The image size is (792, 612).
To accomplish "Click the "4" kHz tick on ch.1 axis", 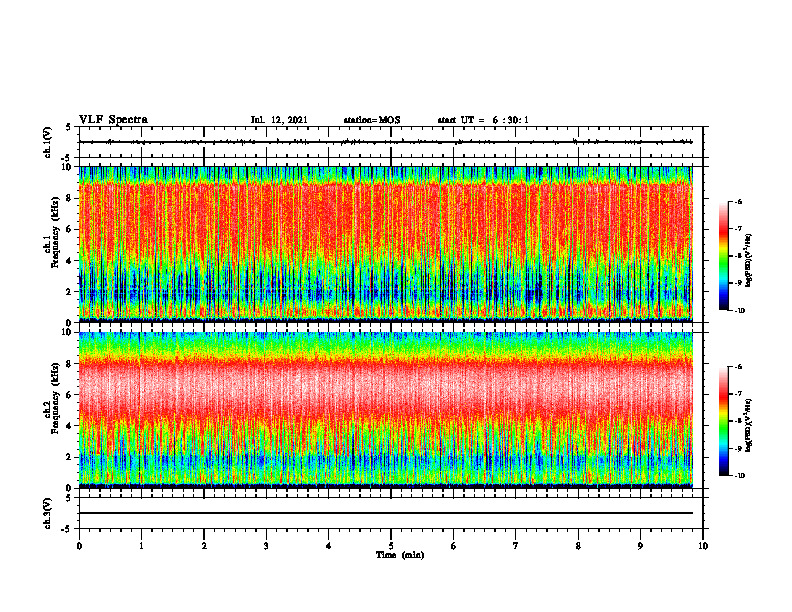I will coord(70,261).
